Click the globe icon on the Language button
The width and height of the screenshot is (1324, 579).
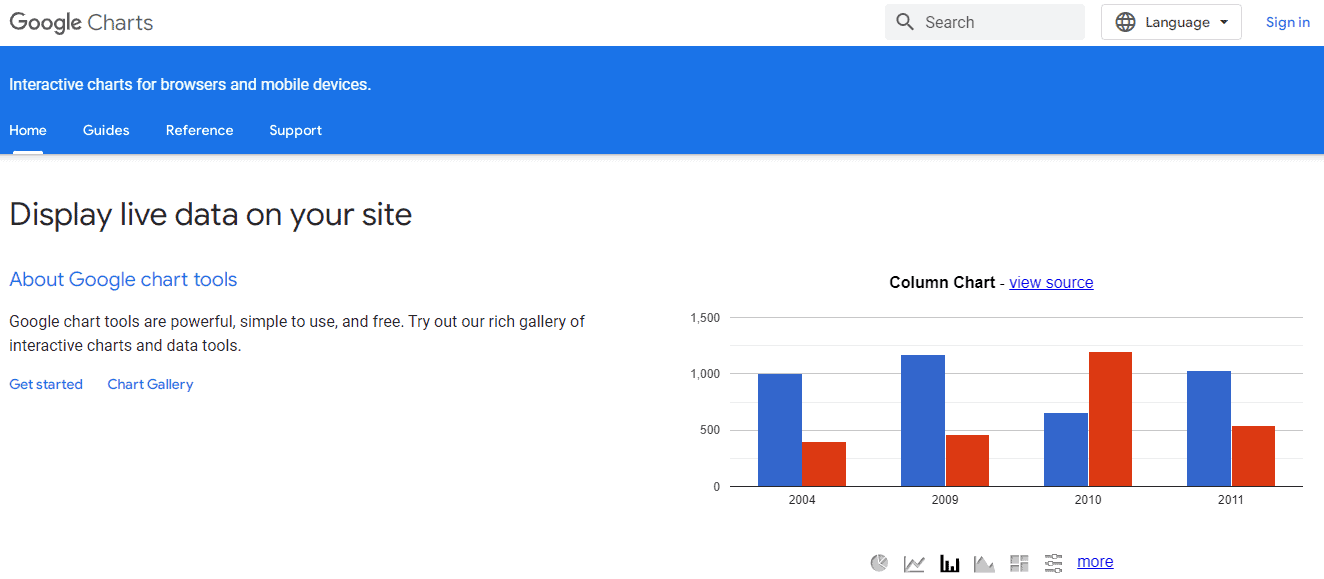1127,21
